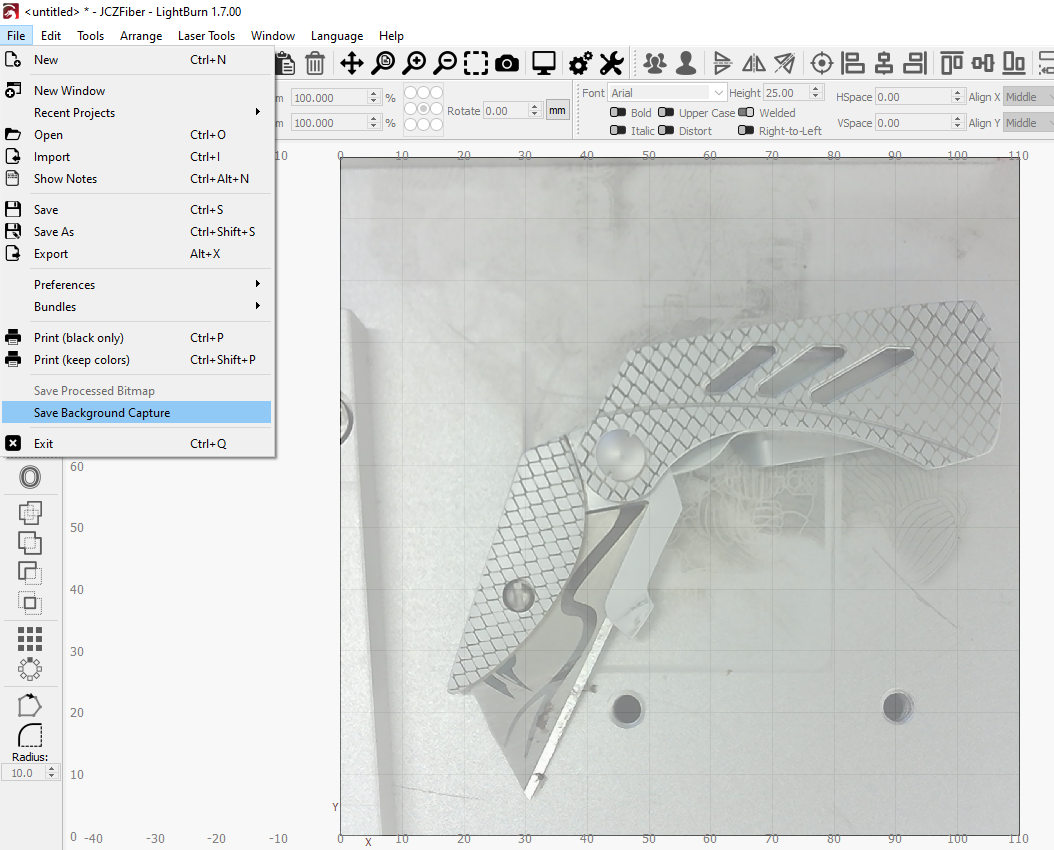
Task: Click the pan/move arrows icon
Action: [x=352, y=64]
